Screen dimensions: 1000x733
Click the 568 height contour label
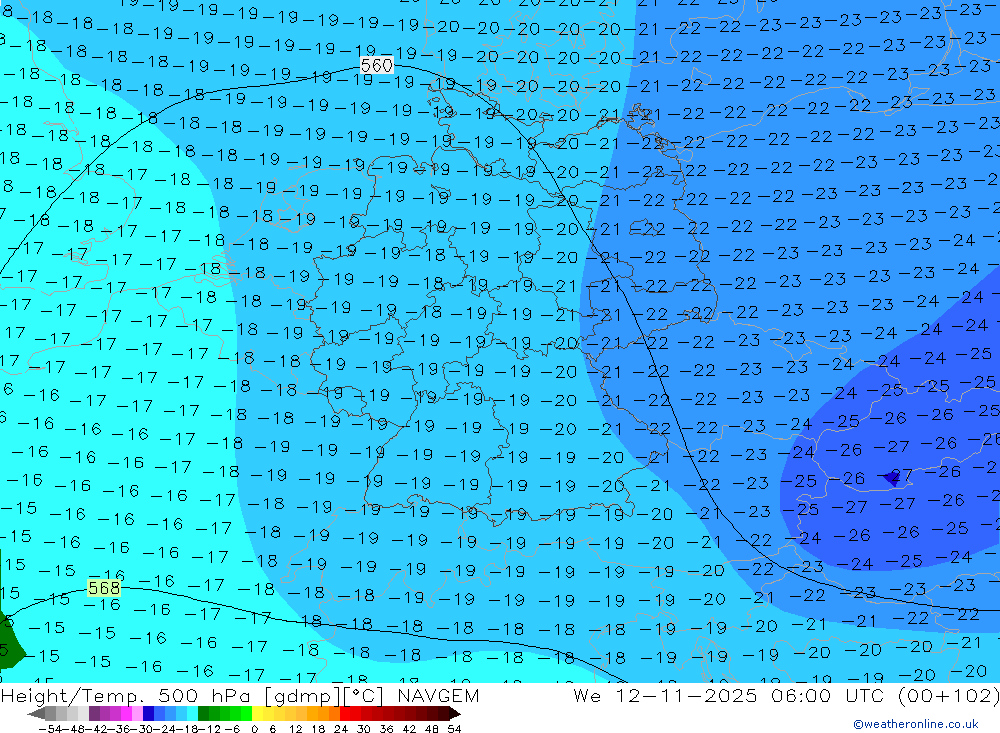(x=104, y=588)
